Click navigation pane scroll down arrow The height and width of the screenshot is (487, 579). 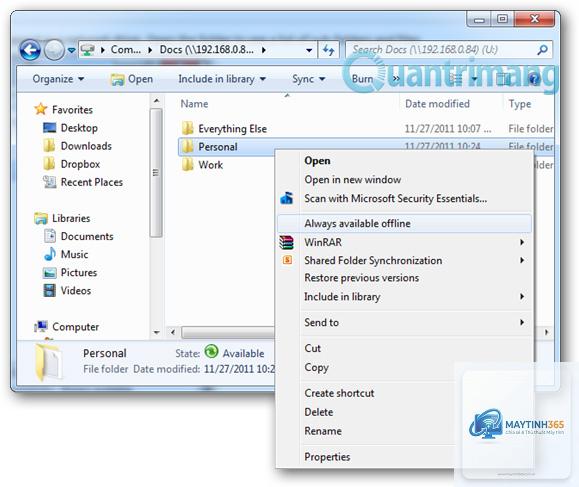pyautogui.click(x=157, y=332)
